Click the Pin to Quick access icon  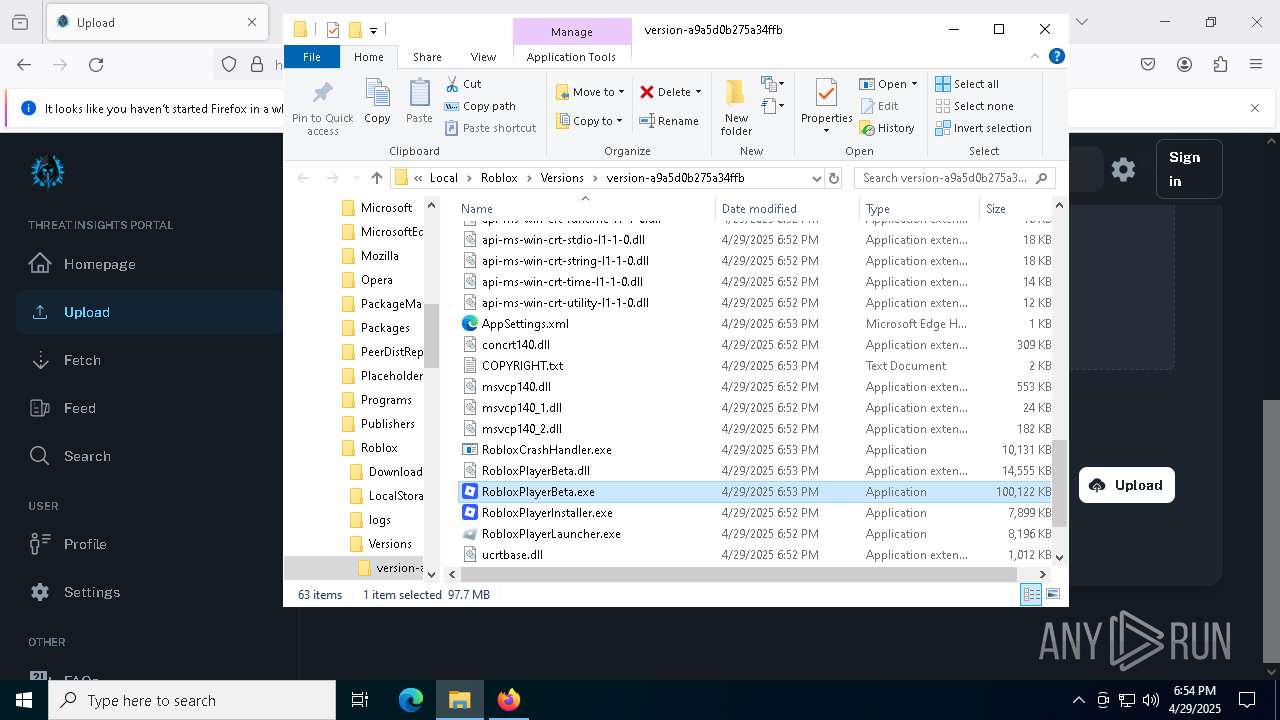322,108
